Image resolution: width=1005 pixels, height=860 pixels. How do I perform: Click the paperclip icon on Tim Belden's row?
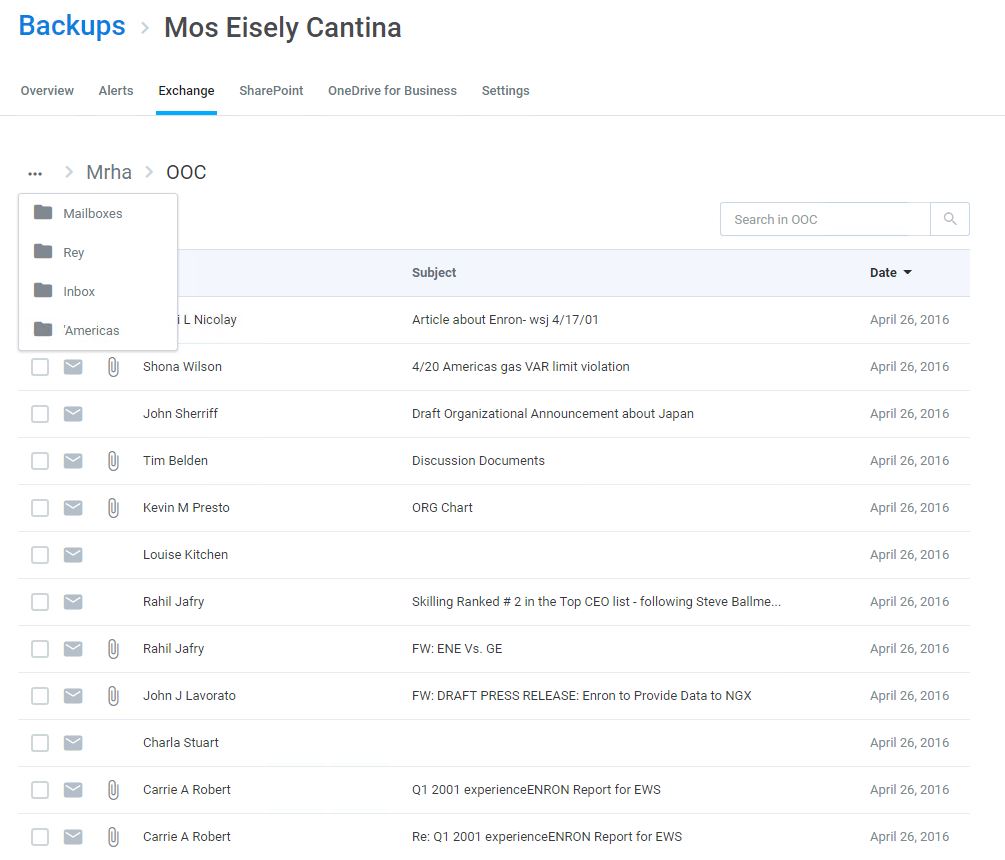click(x=113, y=461)
